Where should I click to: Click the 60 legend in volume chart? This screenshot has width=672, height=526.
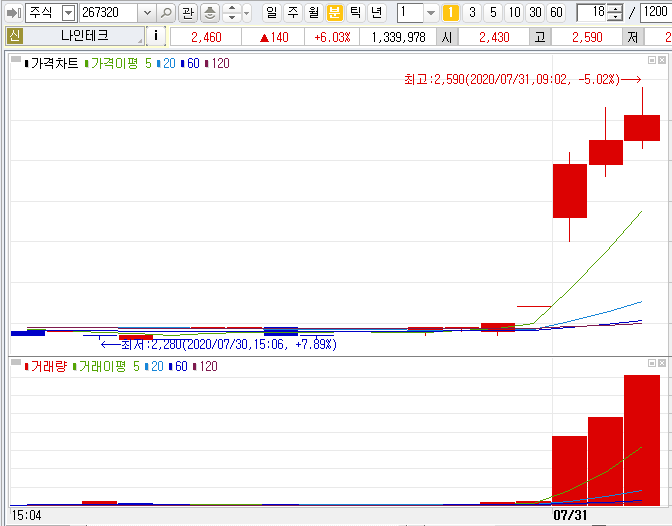pos(178,366)
